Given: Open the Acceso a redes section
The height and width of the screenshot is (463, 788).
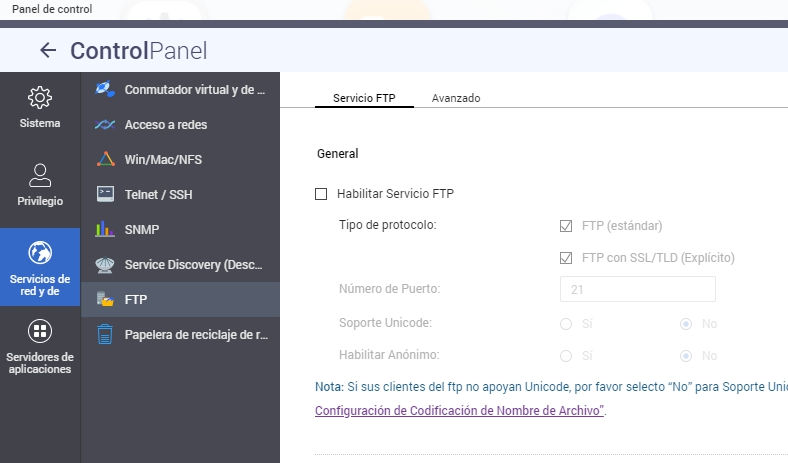Looking at the screenshot, I should (180, 125).
